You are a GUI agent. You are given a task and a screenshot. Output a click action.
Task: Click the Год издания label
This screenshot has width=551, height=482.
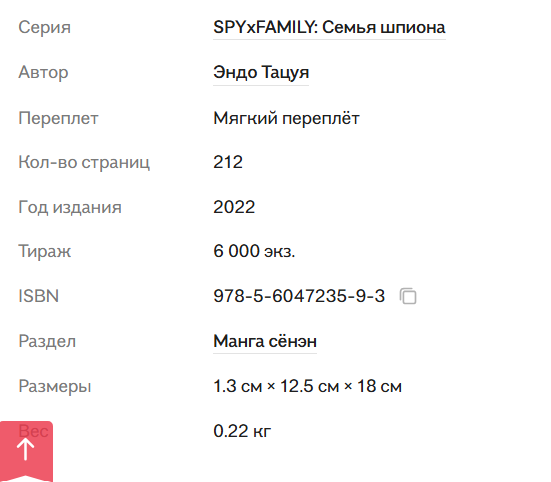point(70,207)
